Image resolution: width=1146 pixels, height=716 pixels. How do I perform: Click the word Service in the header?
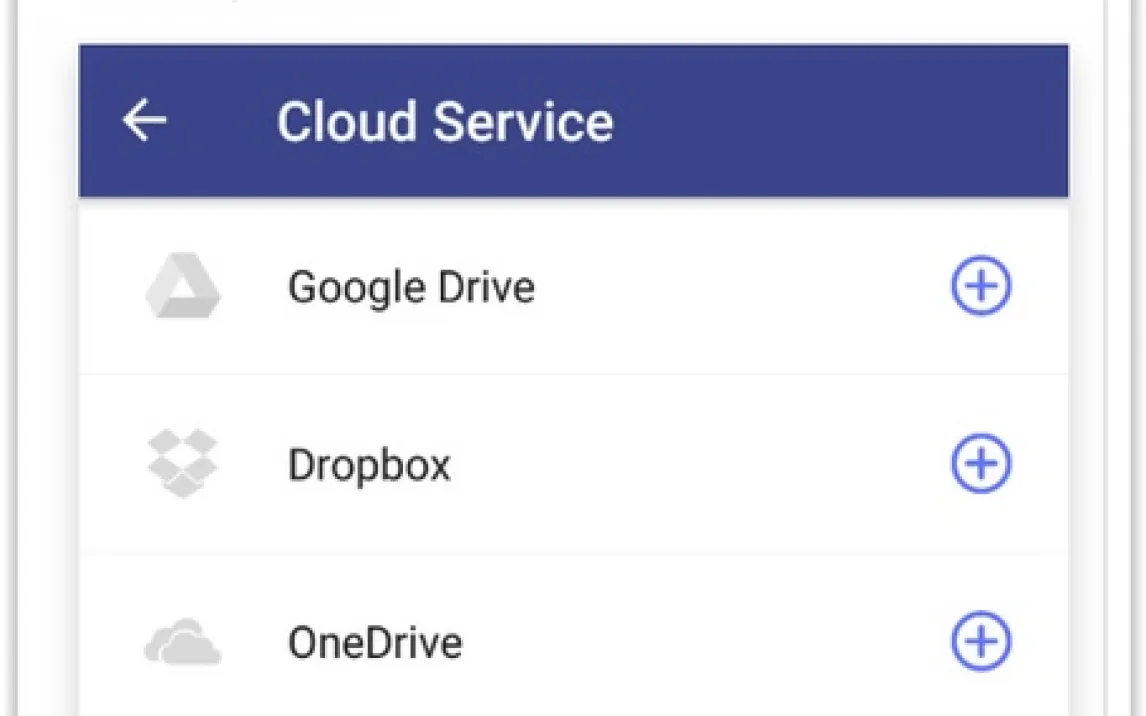pyautogui.click(x=522, y=121)
